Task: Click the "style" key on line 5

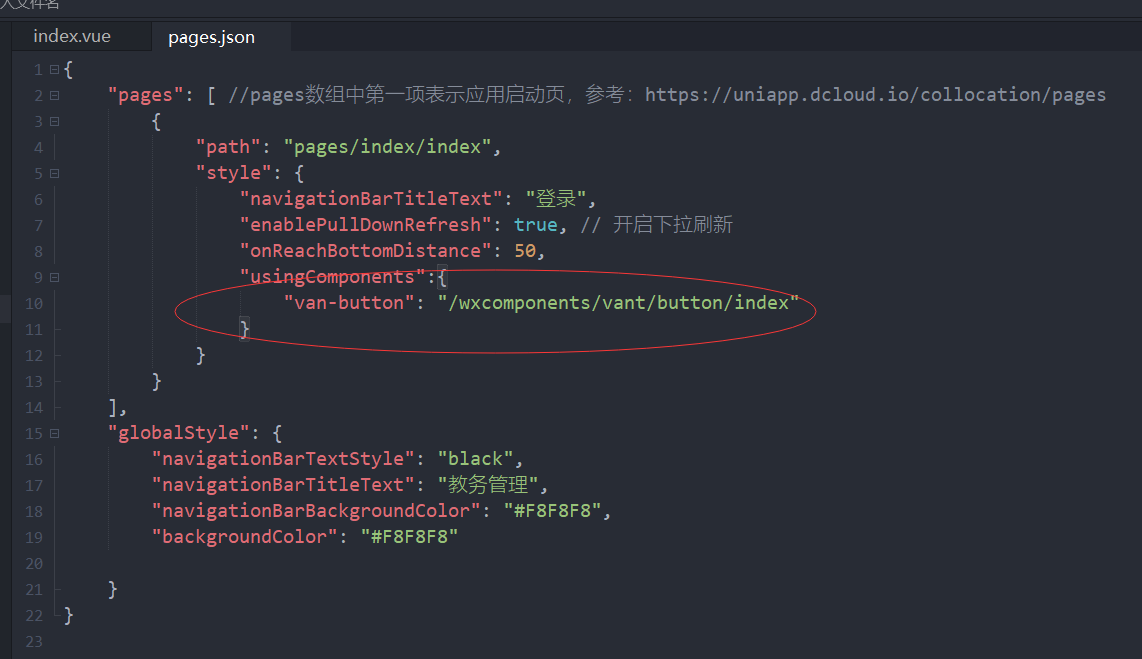Action: pos(234,173)
